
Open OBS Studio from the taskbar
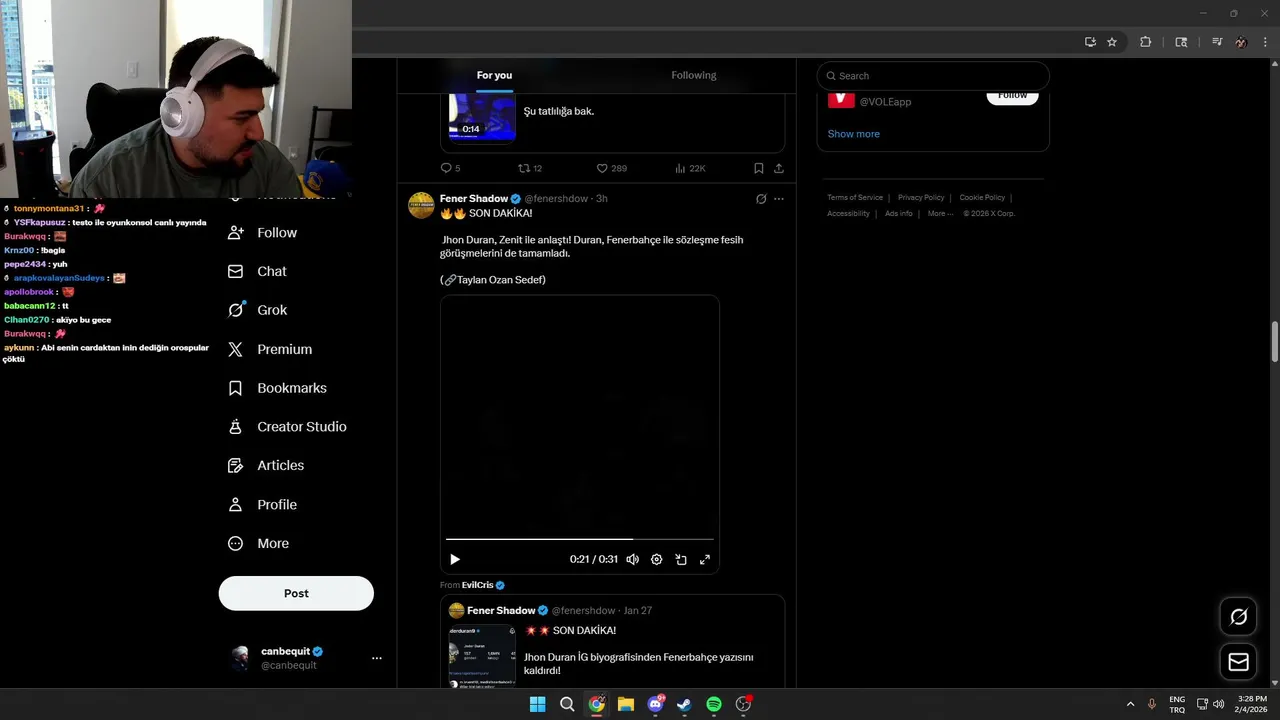(x=743, y=704)
